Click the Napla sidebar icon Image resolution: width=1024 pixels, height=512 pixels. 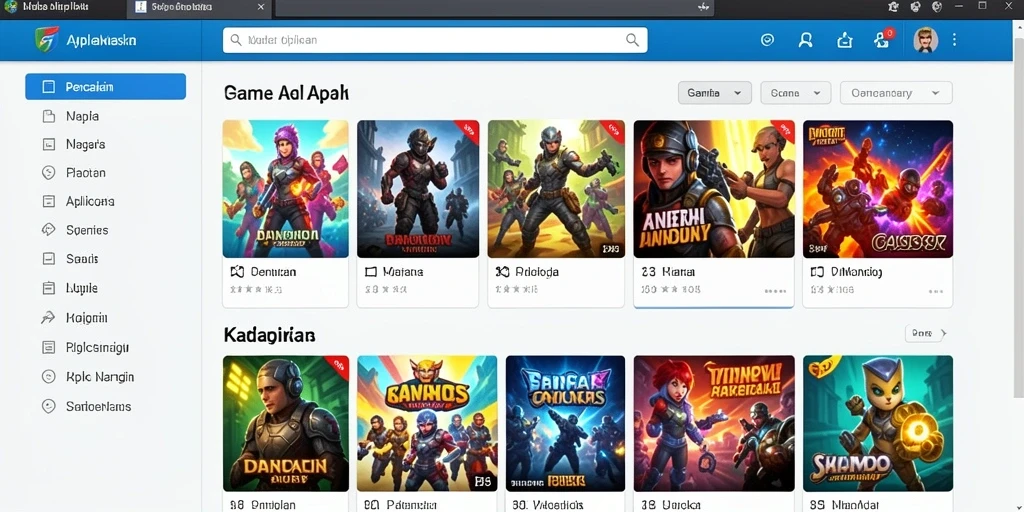48,116
